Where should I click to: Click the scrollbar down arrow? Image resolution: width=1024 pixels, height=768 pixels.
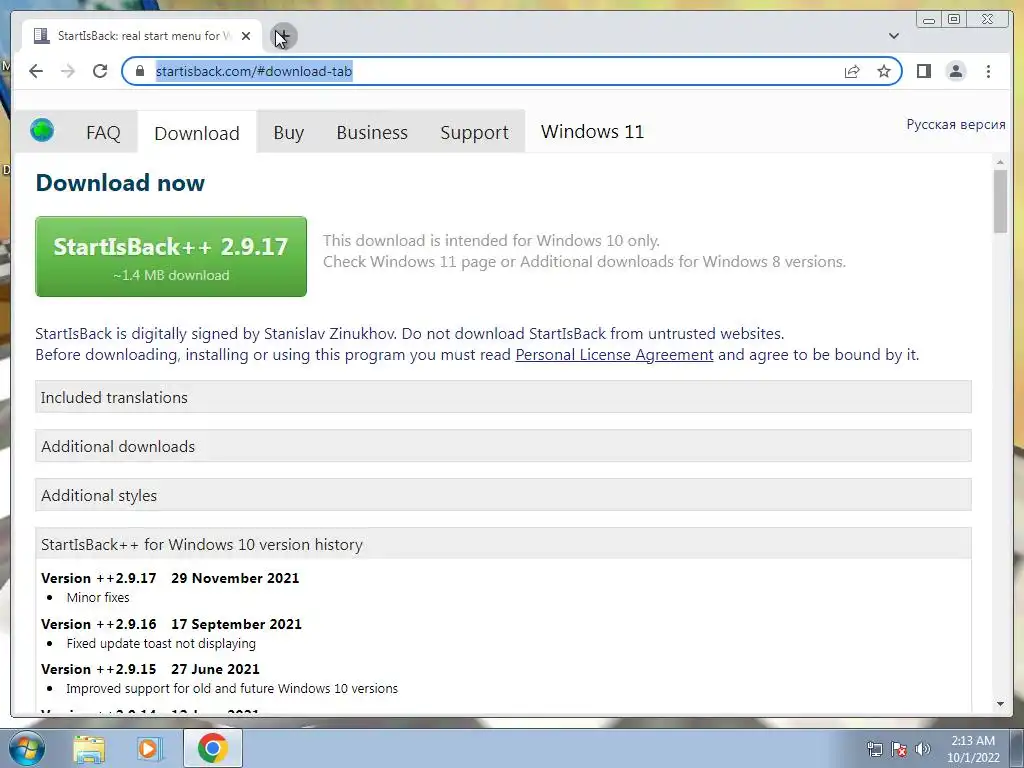click(x=1000, y=704)
